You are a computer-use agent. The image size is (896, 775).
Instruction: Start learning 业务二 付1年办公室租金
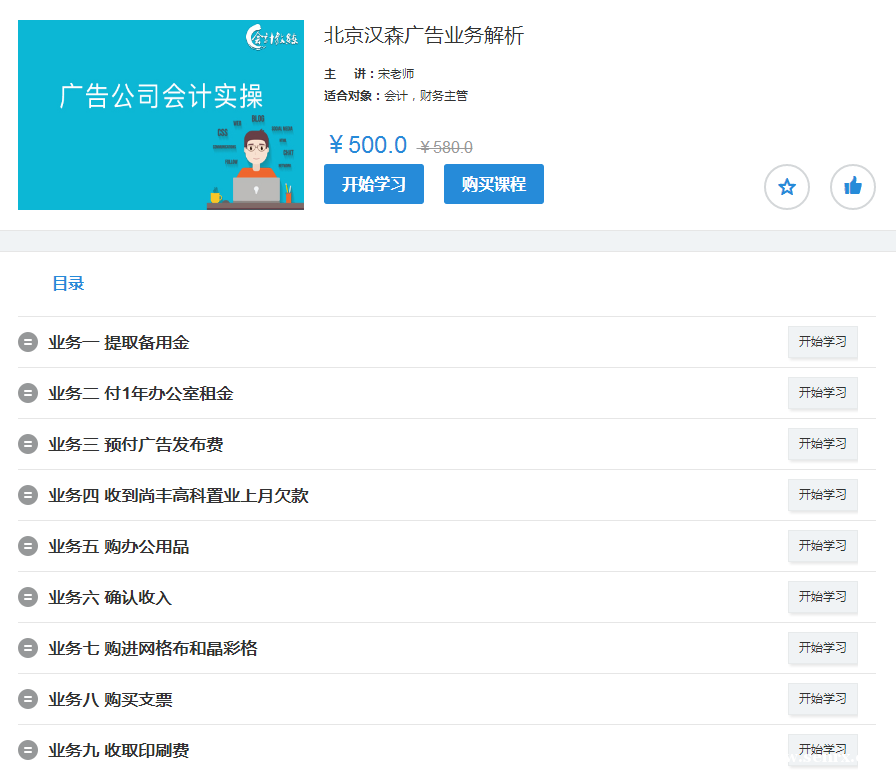pos(822,393)
